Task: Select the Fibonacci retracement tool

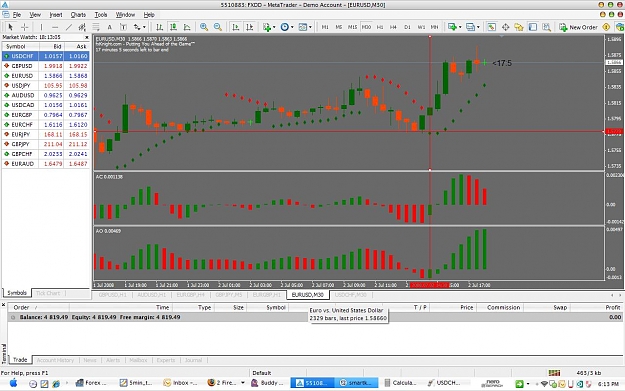Action: (x=96, y=27)
